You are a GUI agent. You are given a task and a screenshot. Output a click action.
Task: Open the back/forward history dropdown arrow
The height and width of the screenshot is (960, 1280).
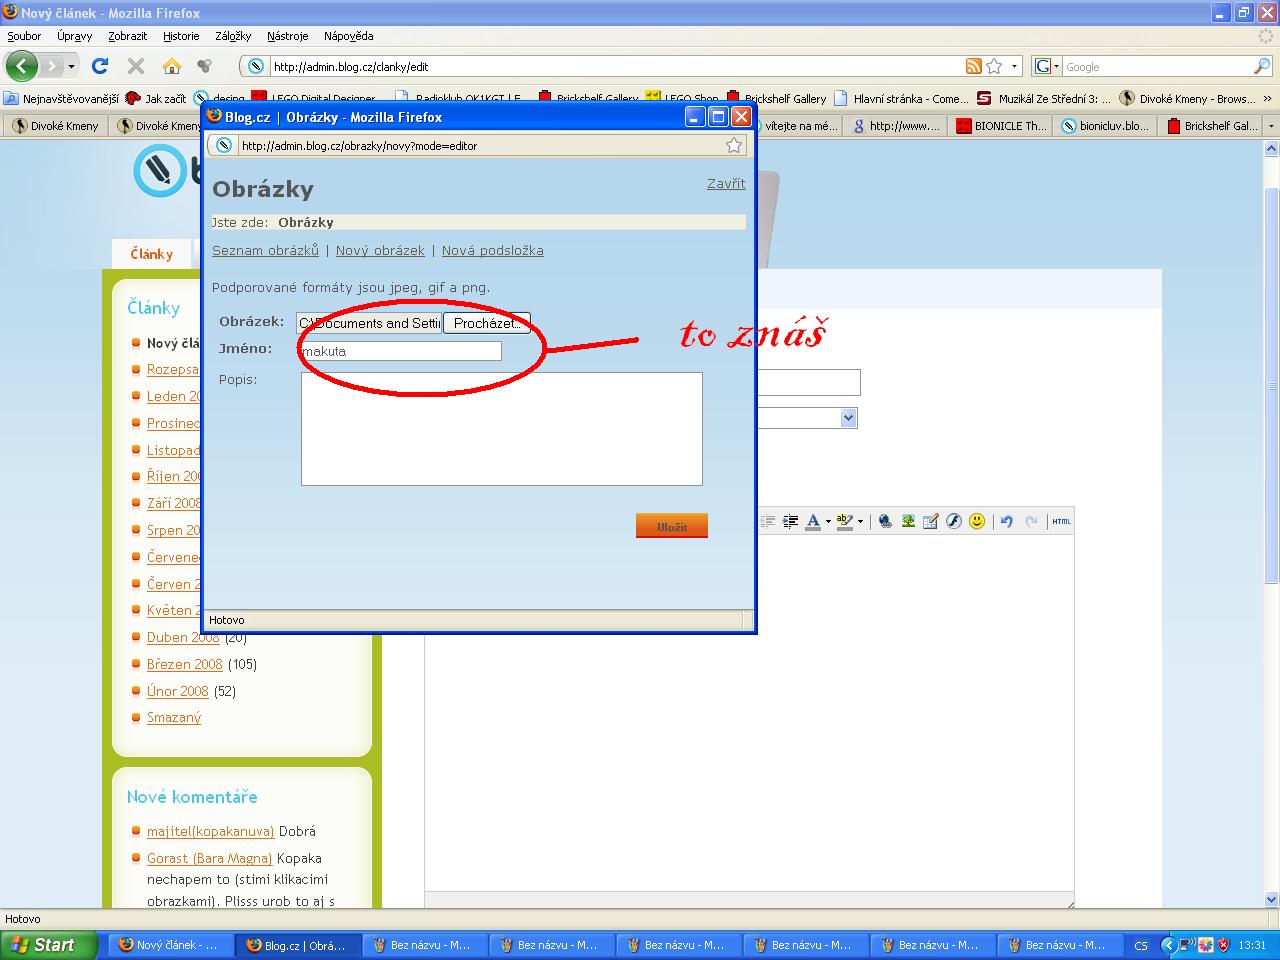pyautogui.click(x=71, y=67)
